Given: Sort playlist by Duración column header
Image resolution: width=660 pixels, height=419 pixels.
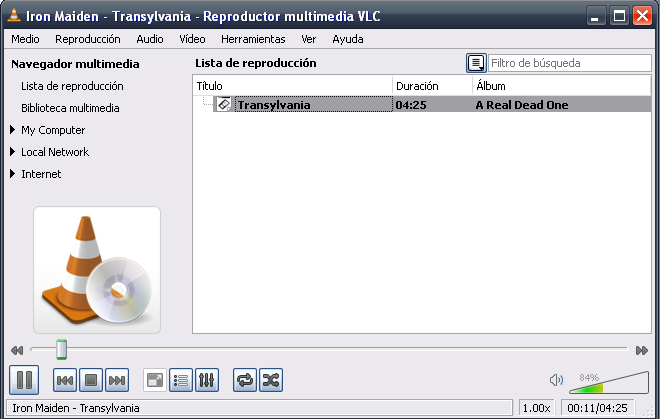Looking at the screenshot, I should coord(432,86).
